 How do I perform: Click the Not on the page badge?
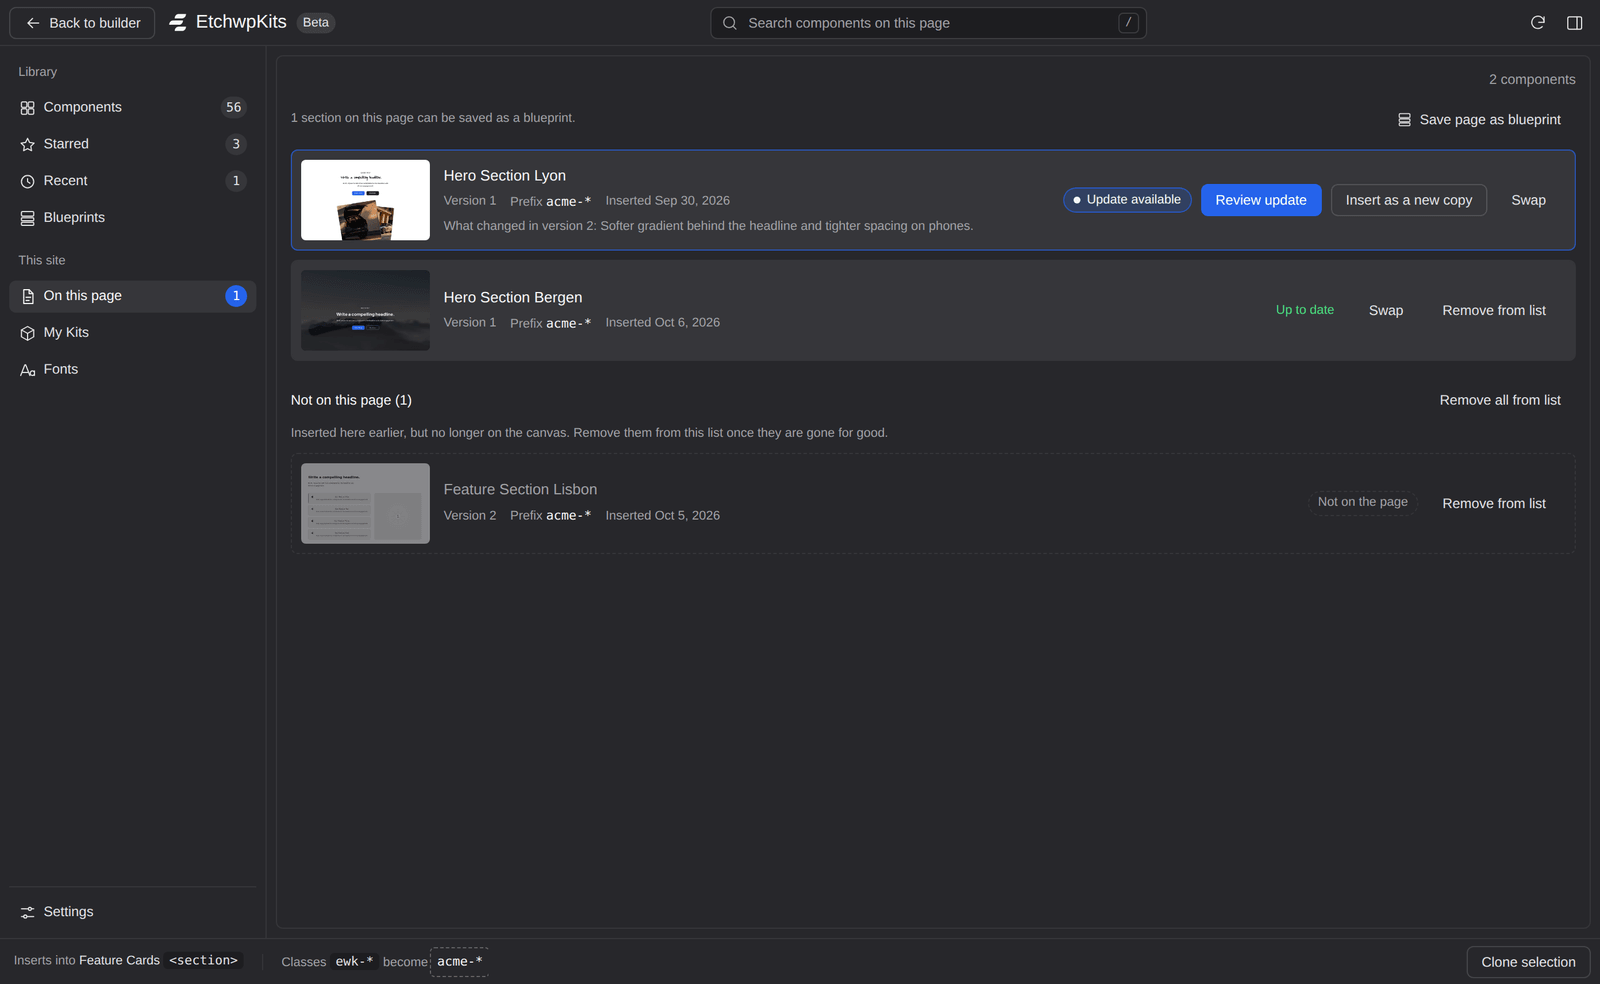1362,502
